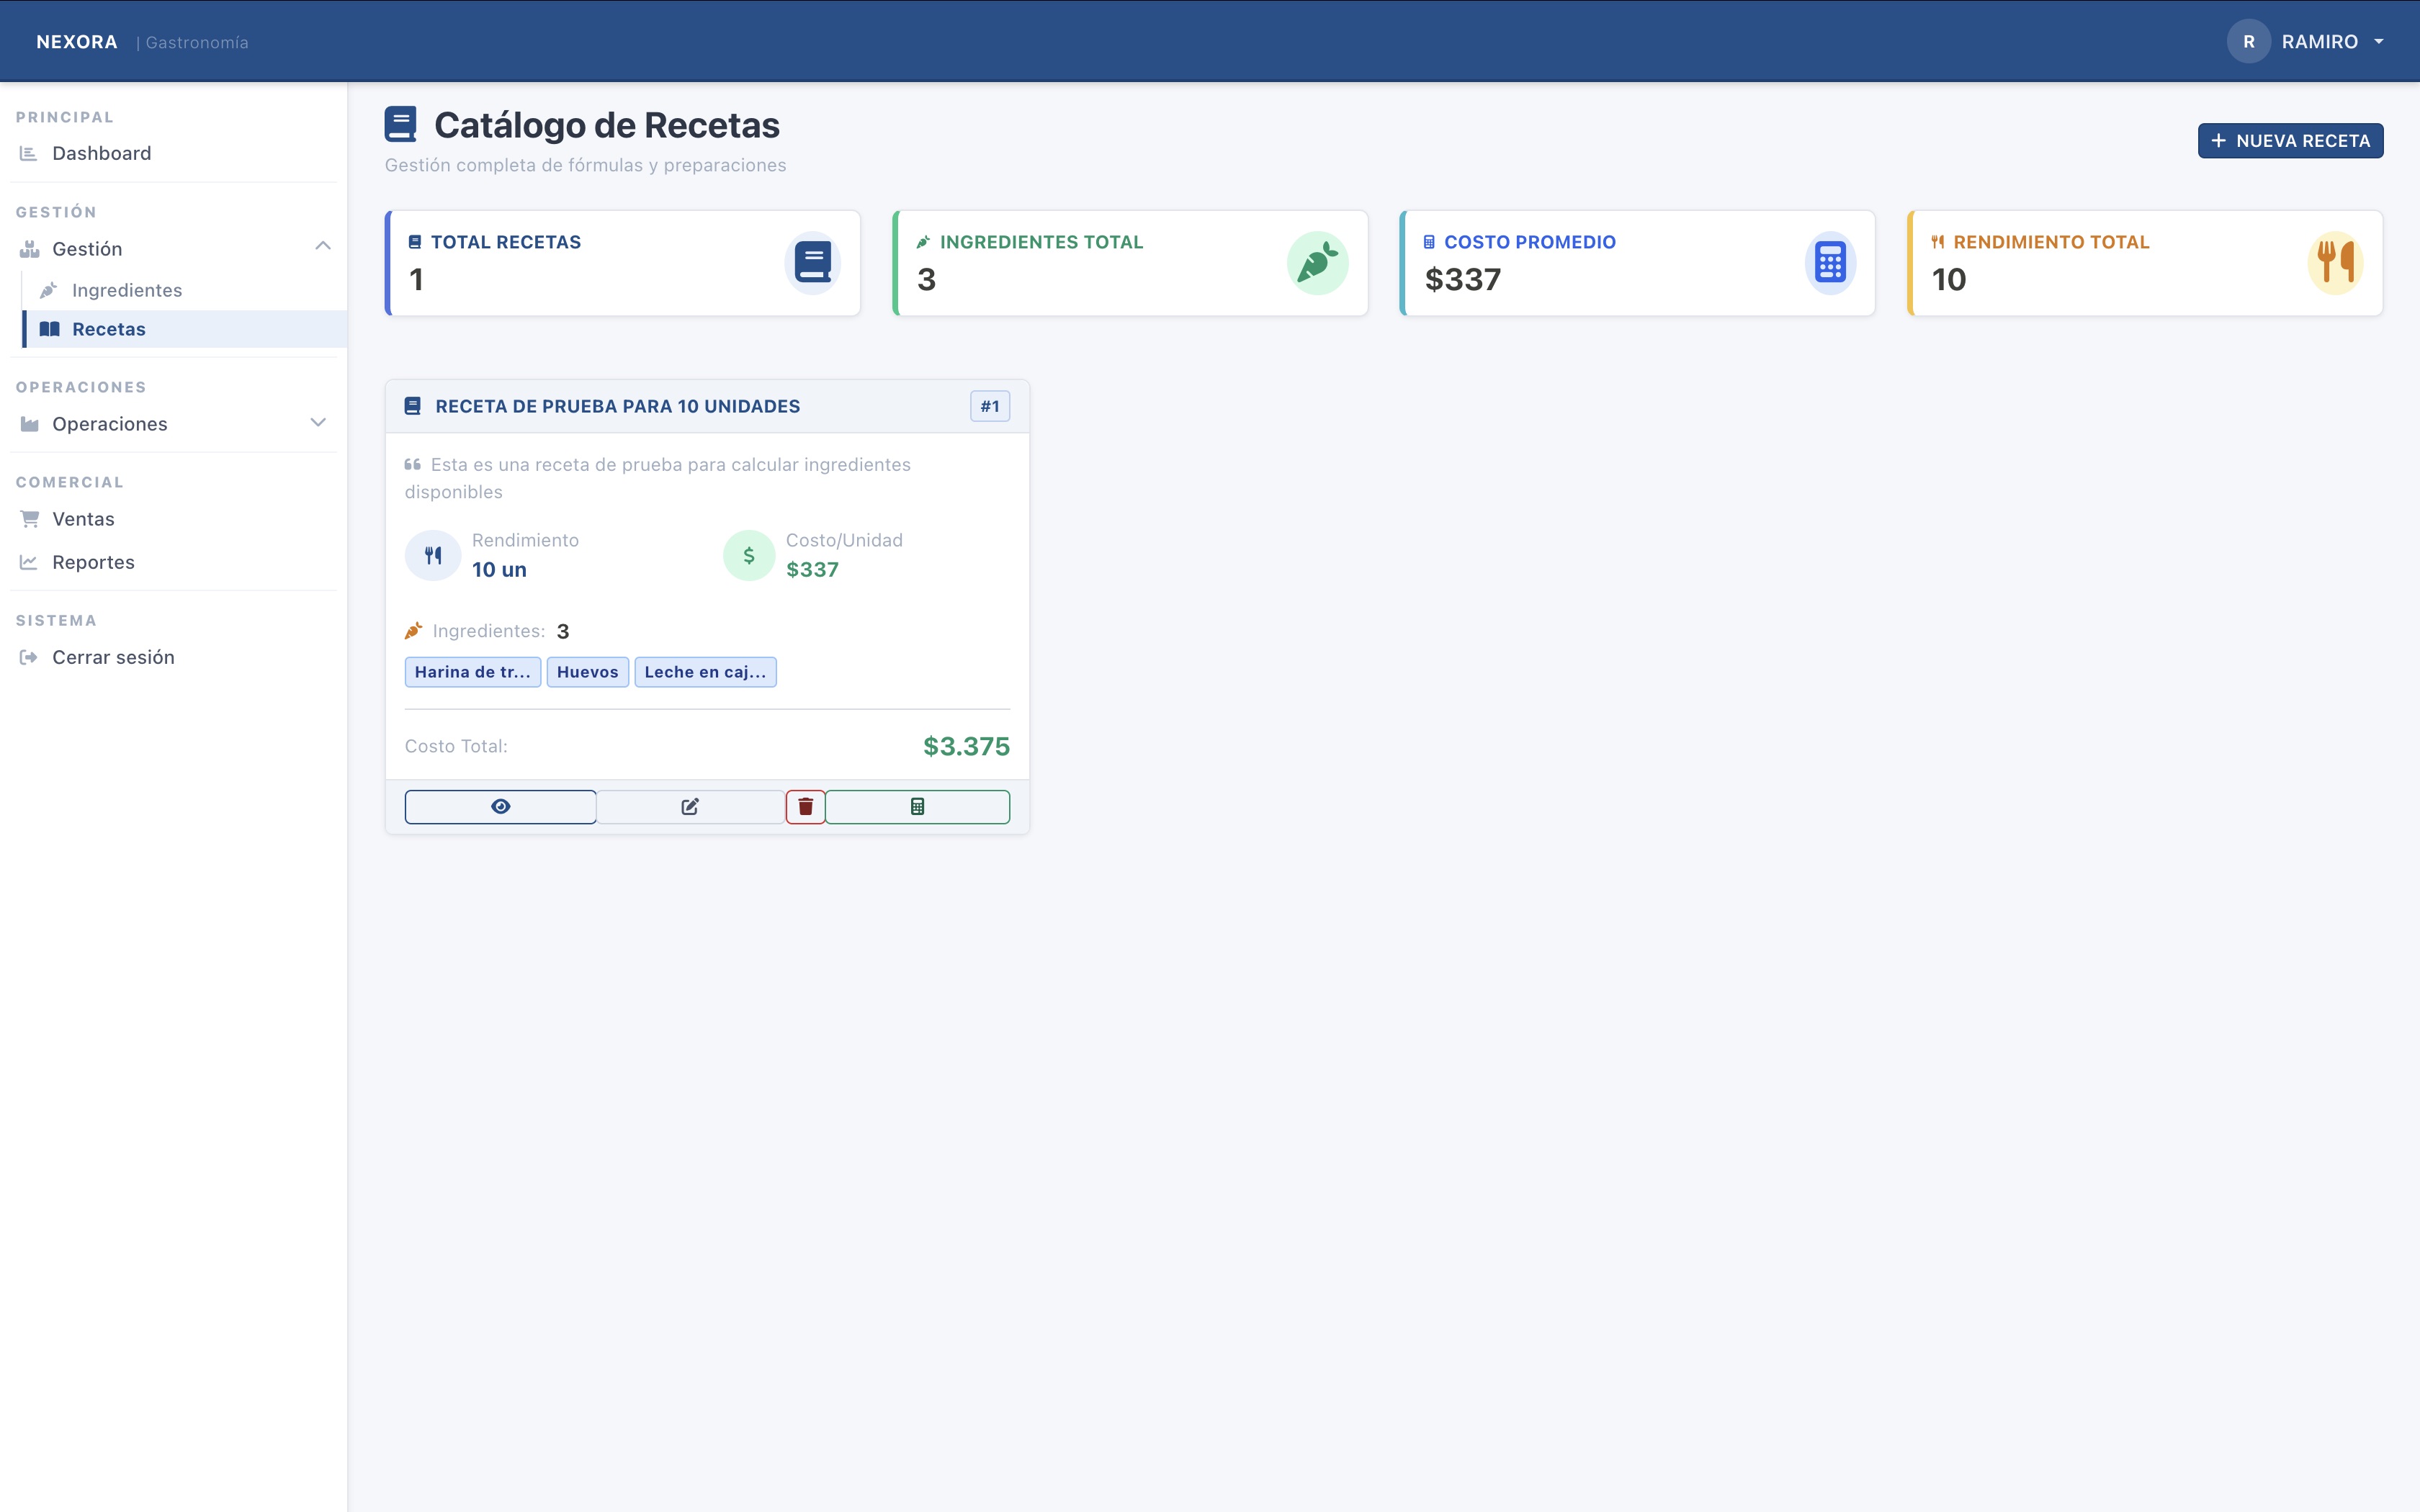
Task: Expand the Operaciones sidebar section
Action: click(x=318, y=423)
